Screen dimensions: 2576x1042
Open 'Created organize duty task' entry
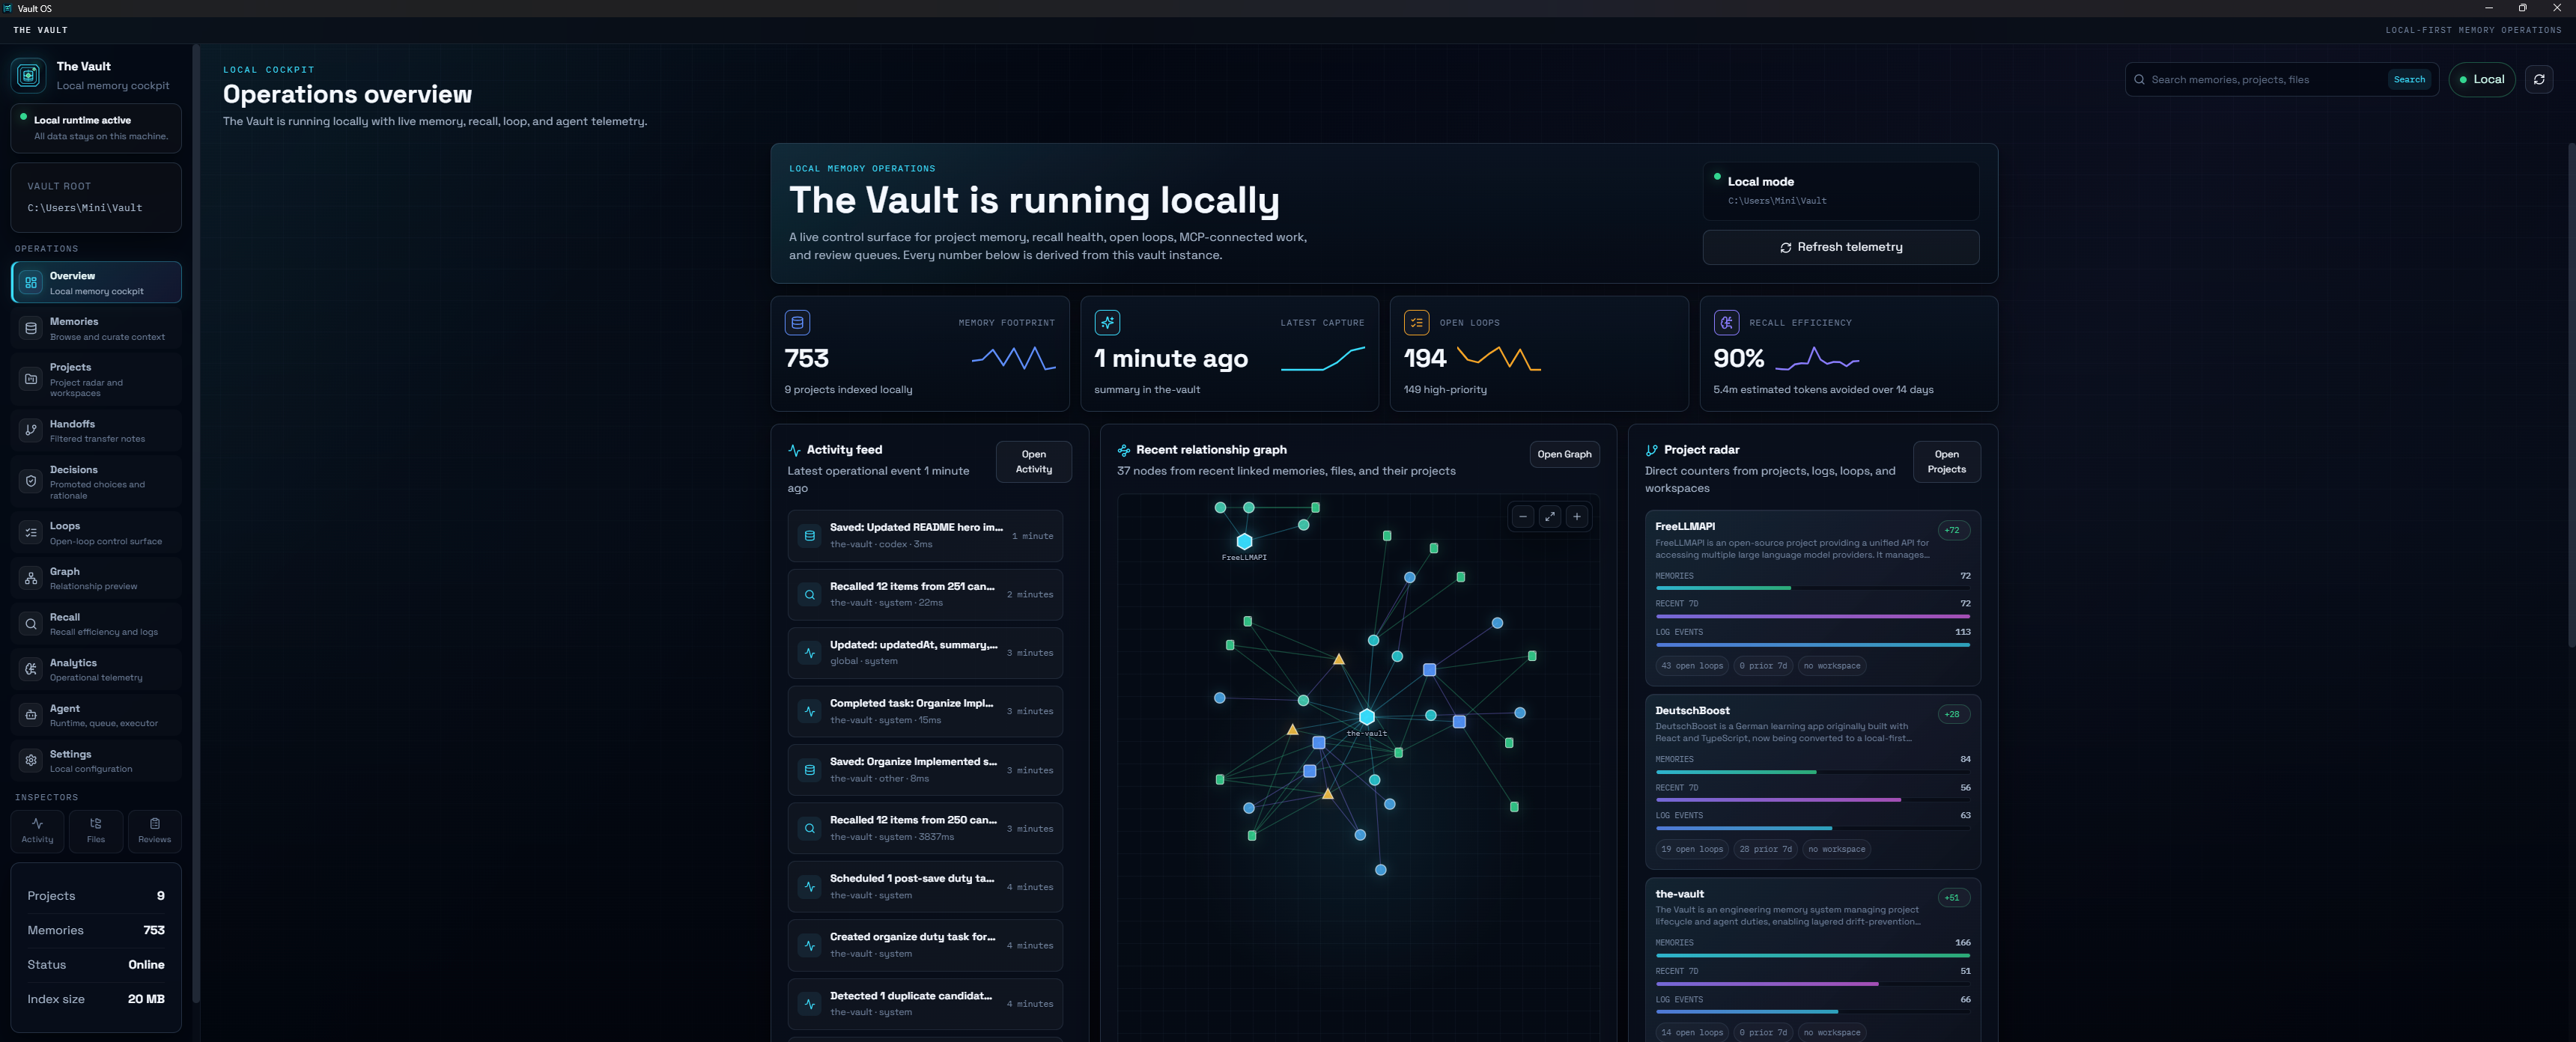pos(925,945)
